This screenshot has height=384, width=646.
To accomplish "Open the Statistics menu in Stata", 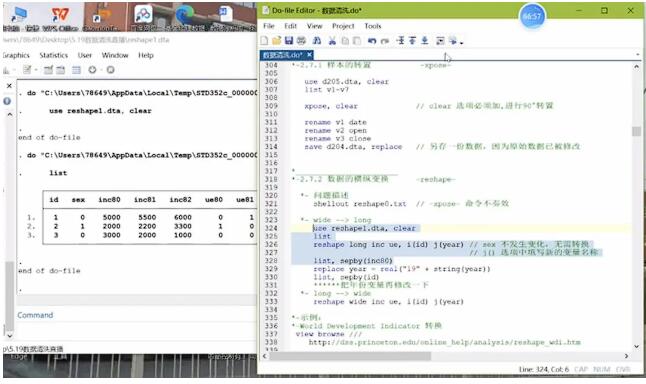I will pos(54,55).
